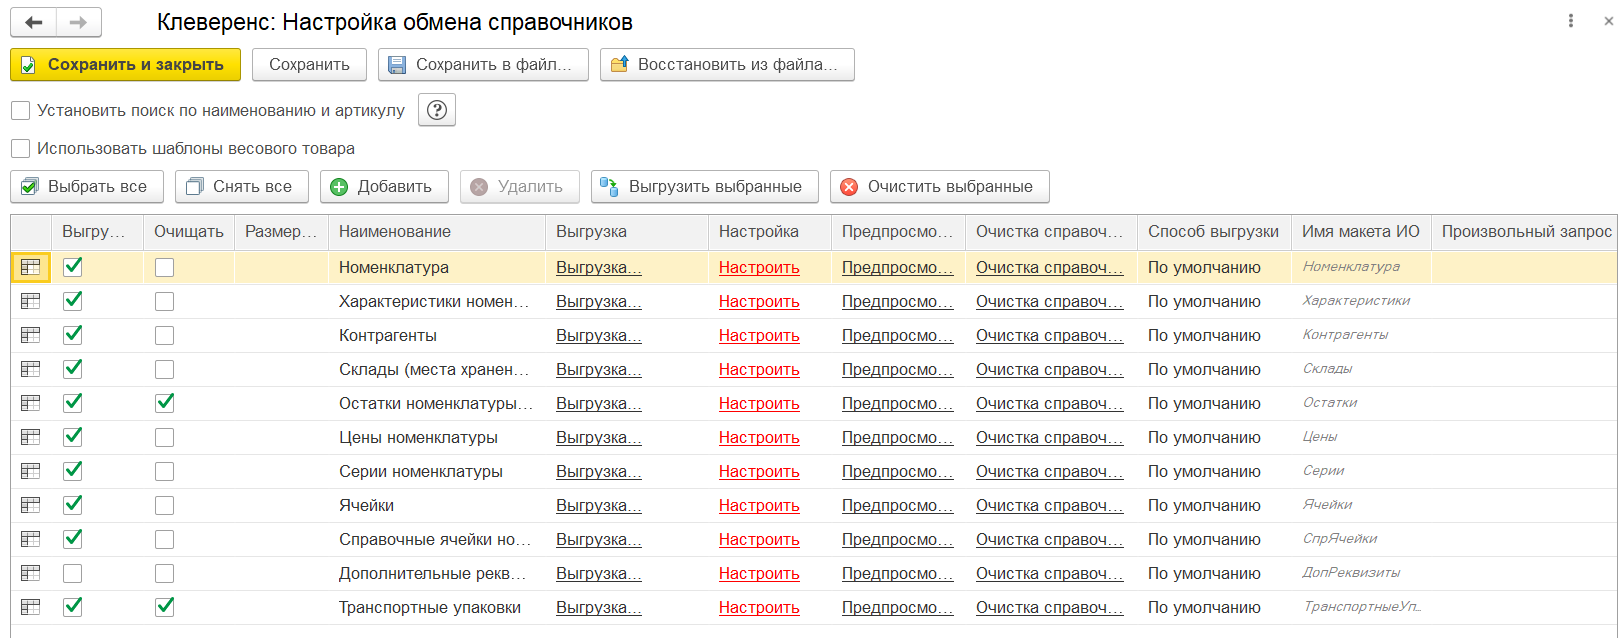Click the table icon of the Дополнительные реквизиты row
This screenshot has width=1620, height=638.
point(31,573)
